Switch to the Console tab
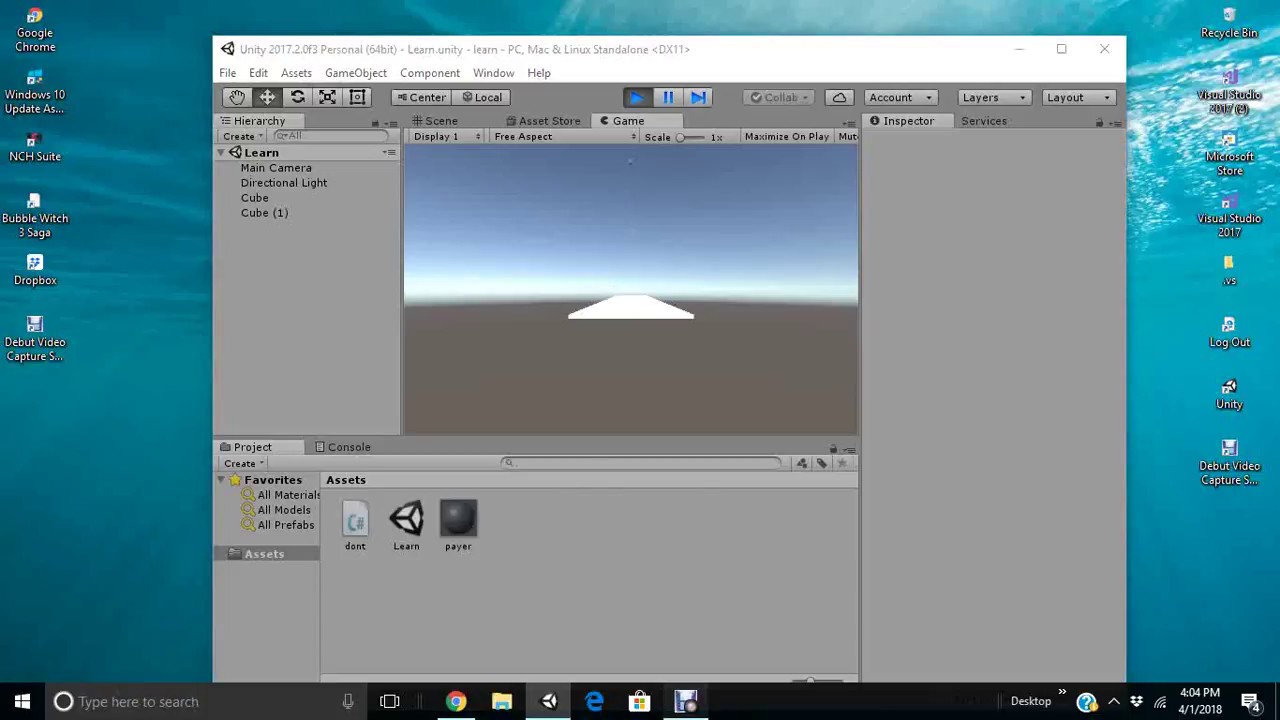The image size is (1280, 720). [342, 447]
